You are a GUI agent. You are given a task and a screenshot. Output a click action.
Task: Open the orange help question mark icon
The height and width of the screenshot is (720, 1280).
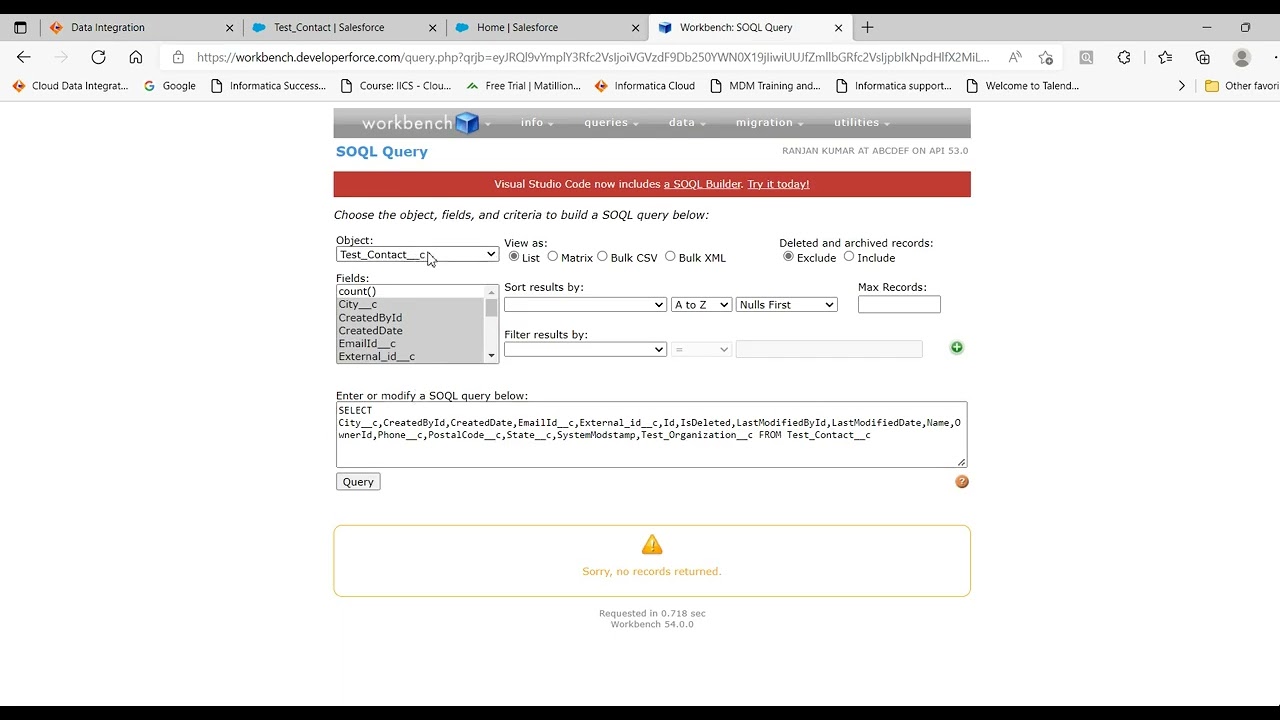click(962, 482)
